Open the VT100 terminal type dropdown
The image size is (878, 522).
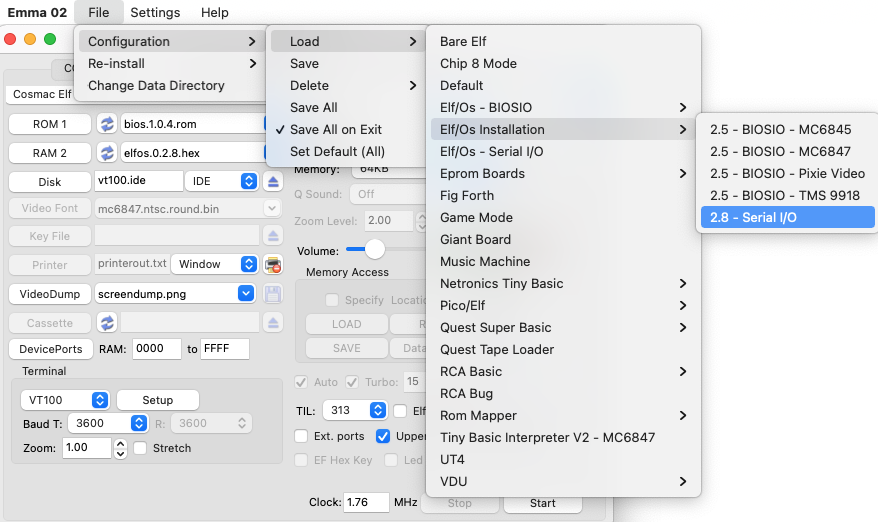click(65, 400)
